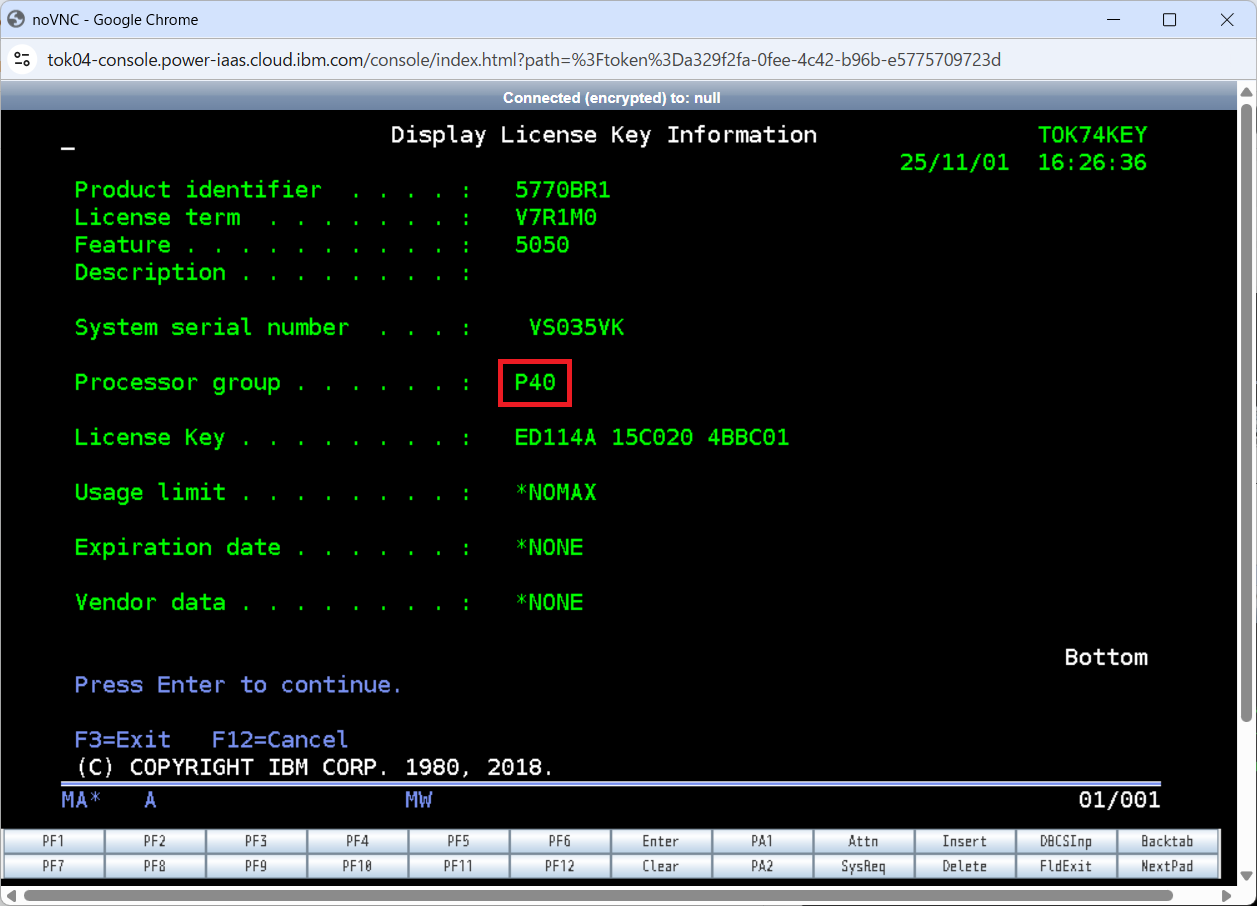Click feature value 5050
This screenshot has height=906, width=1257.
542,245
